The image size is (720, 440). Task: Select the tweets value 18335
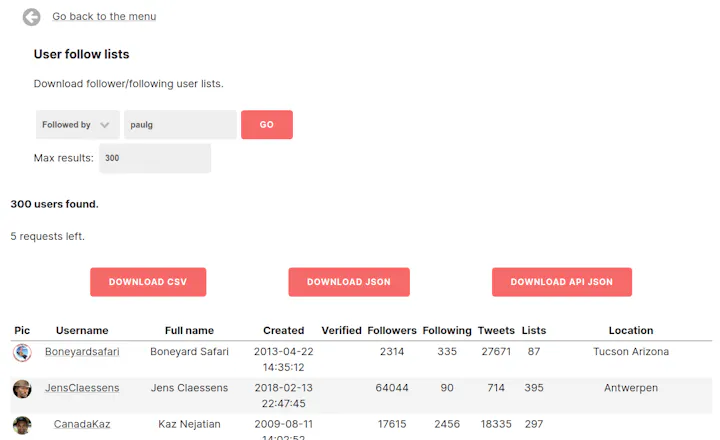496,424
